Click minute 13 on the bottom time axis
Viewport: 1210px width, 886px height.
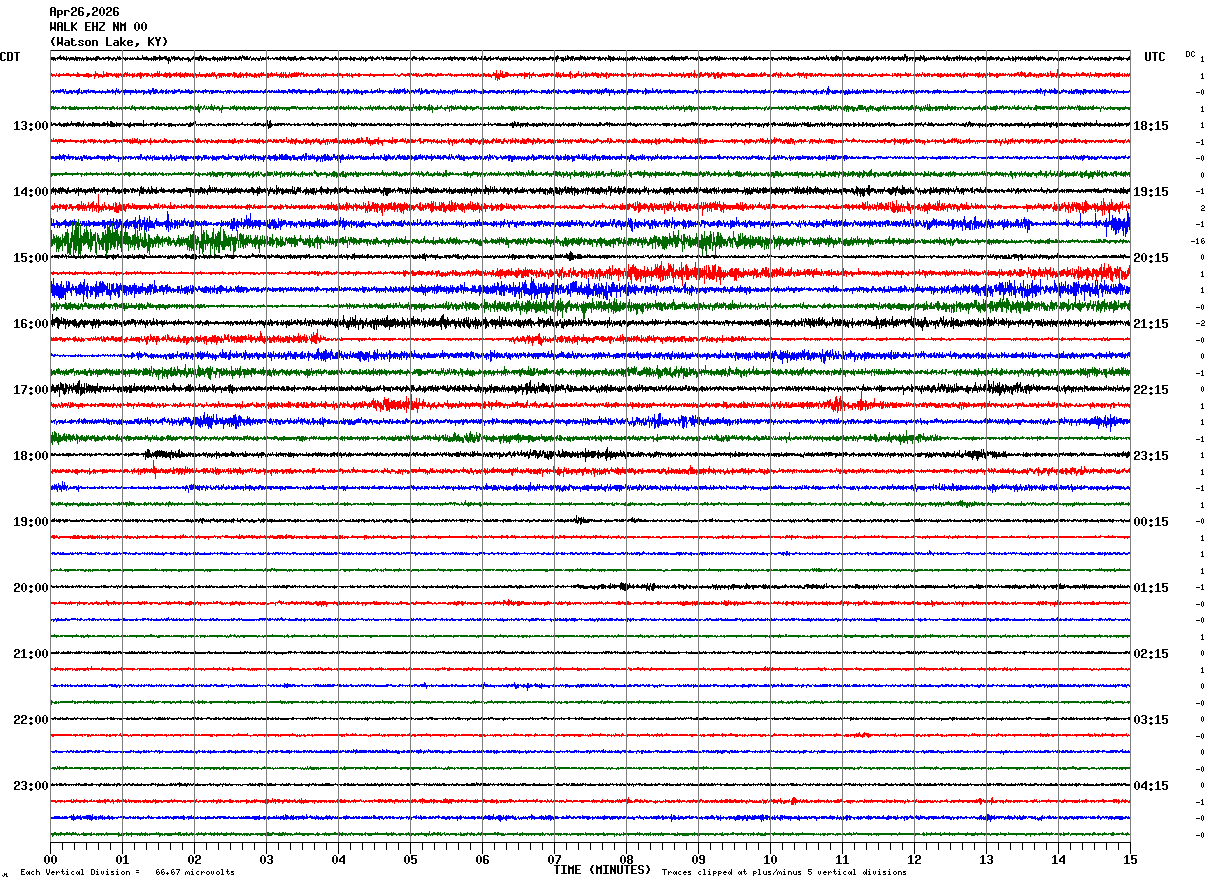click(986, 859)
